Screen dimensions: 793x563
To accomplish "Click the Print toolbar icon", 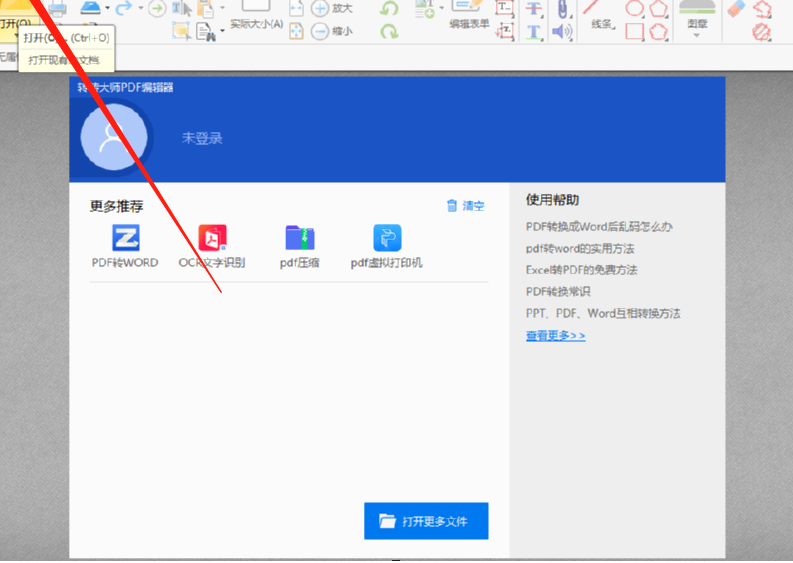I will click(57, 9).
